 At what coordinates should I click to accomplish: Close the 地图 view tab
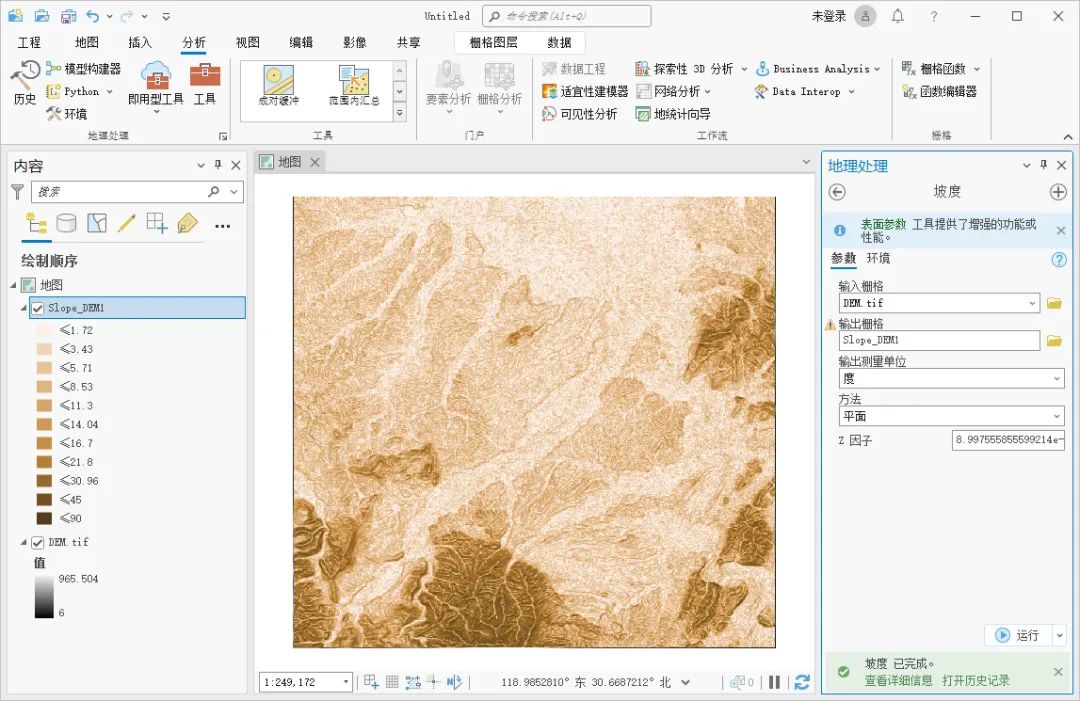[315, 162]
